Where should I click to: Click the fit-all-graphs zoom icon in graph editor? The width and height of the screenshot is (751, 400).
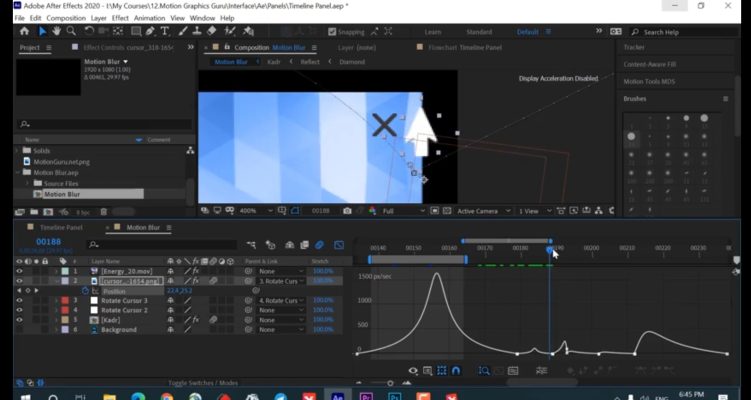[512, 371]
